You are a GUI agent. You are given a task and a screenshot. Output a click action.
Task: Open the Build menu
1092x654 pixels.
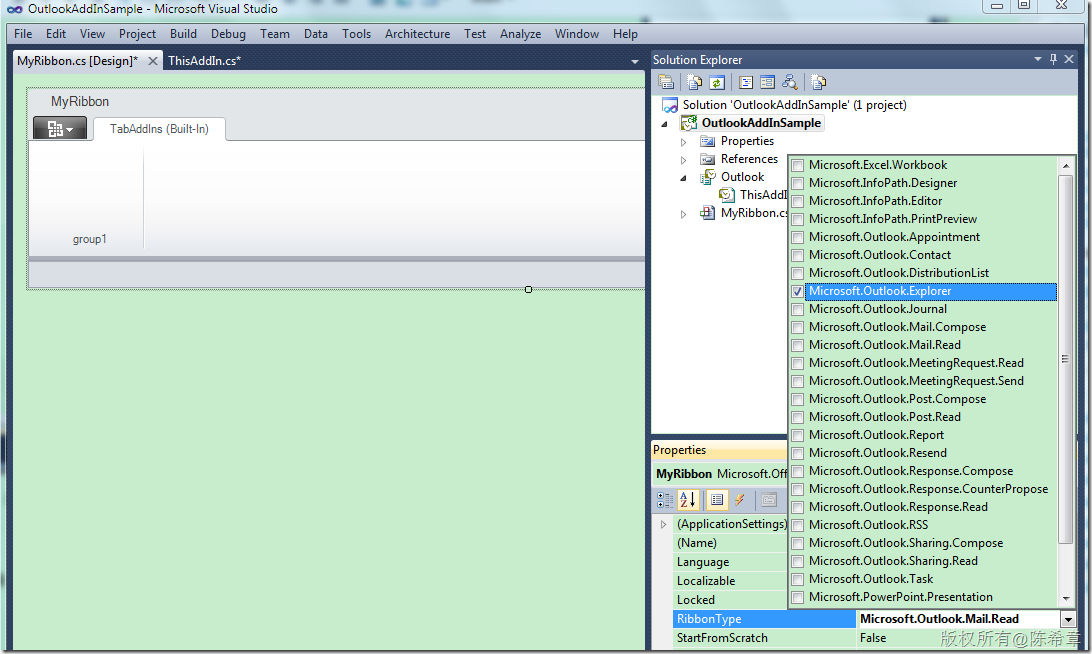183,34
